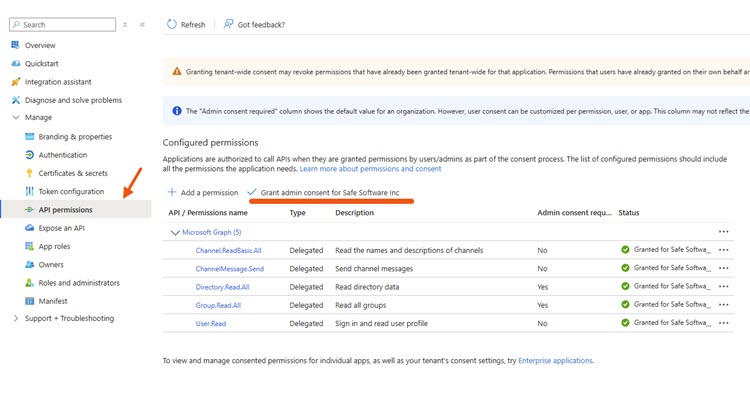Click the checkmark icon beside Grant admin consent
The height and width of the screenshot is (398, 750).
(252, 192)
